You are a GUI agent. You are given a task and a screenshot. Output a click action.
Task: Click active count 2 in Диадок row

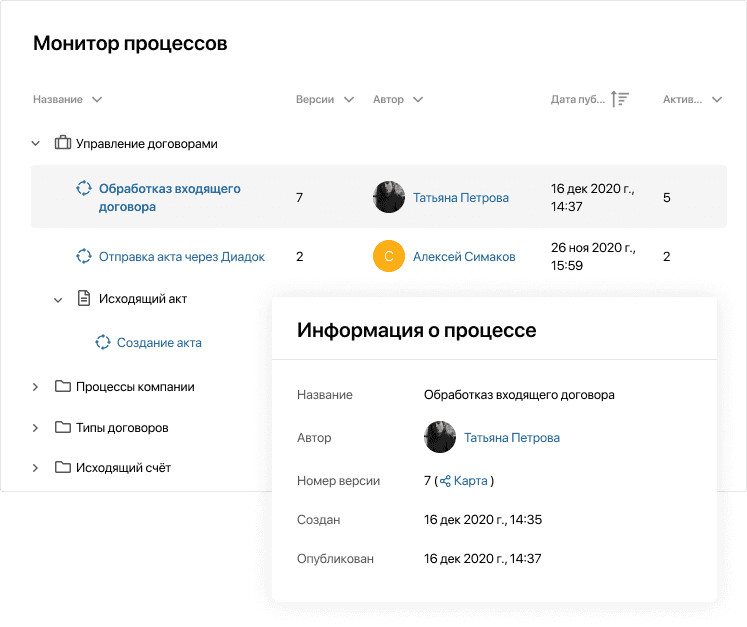tap(666, 257)
